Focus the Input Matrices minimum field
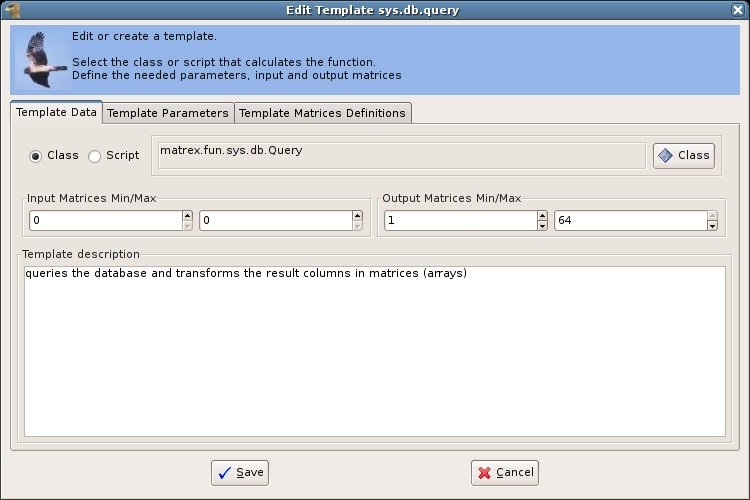Screen dimensions: 750x500 (106, 221)
